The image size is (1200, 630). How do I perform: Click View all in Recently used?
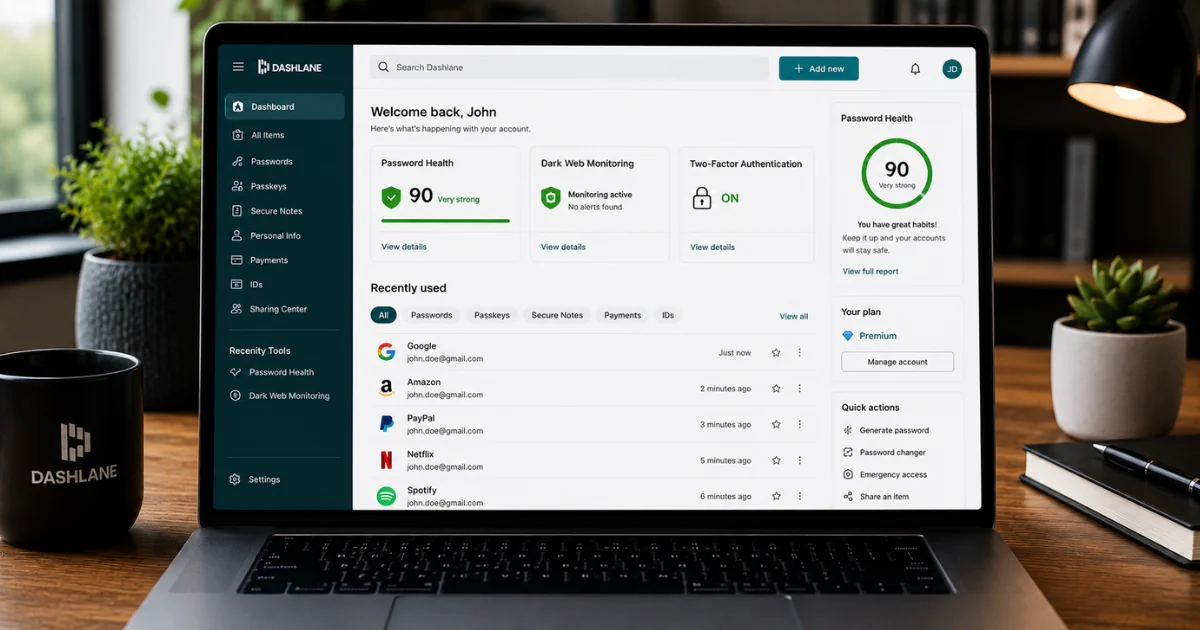794,316
